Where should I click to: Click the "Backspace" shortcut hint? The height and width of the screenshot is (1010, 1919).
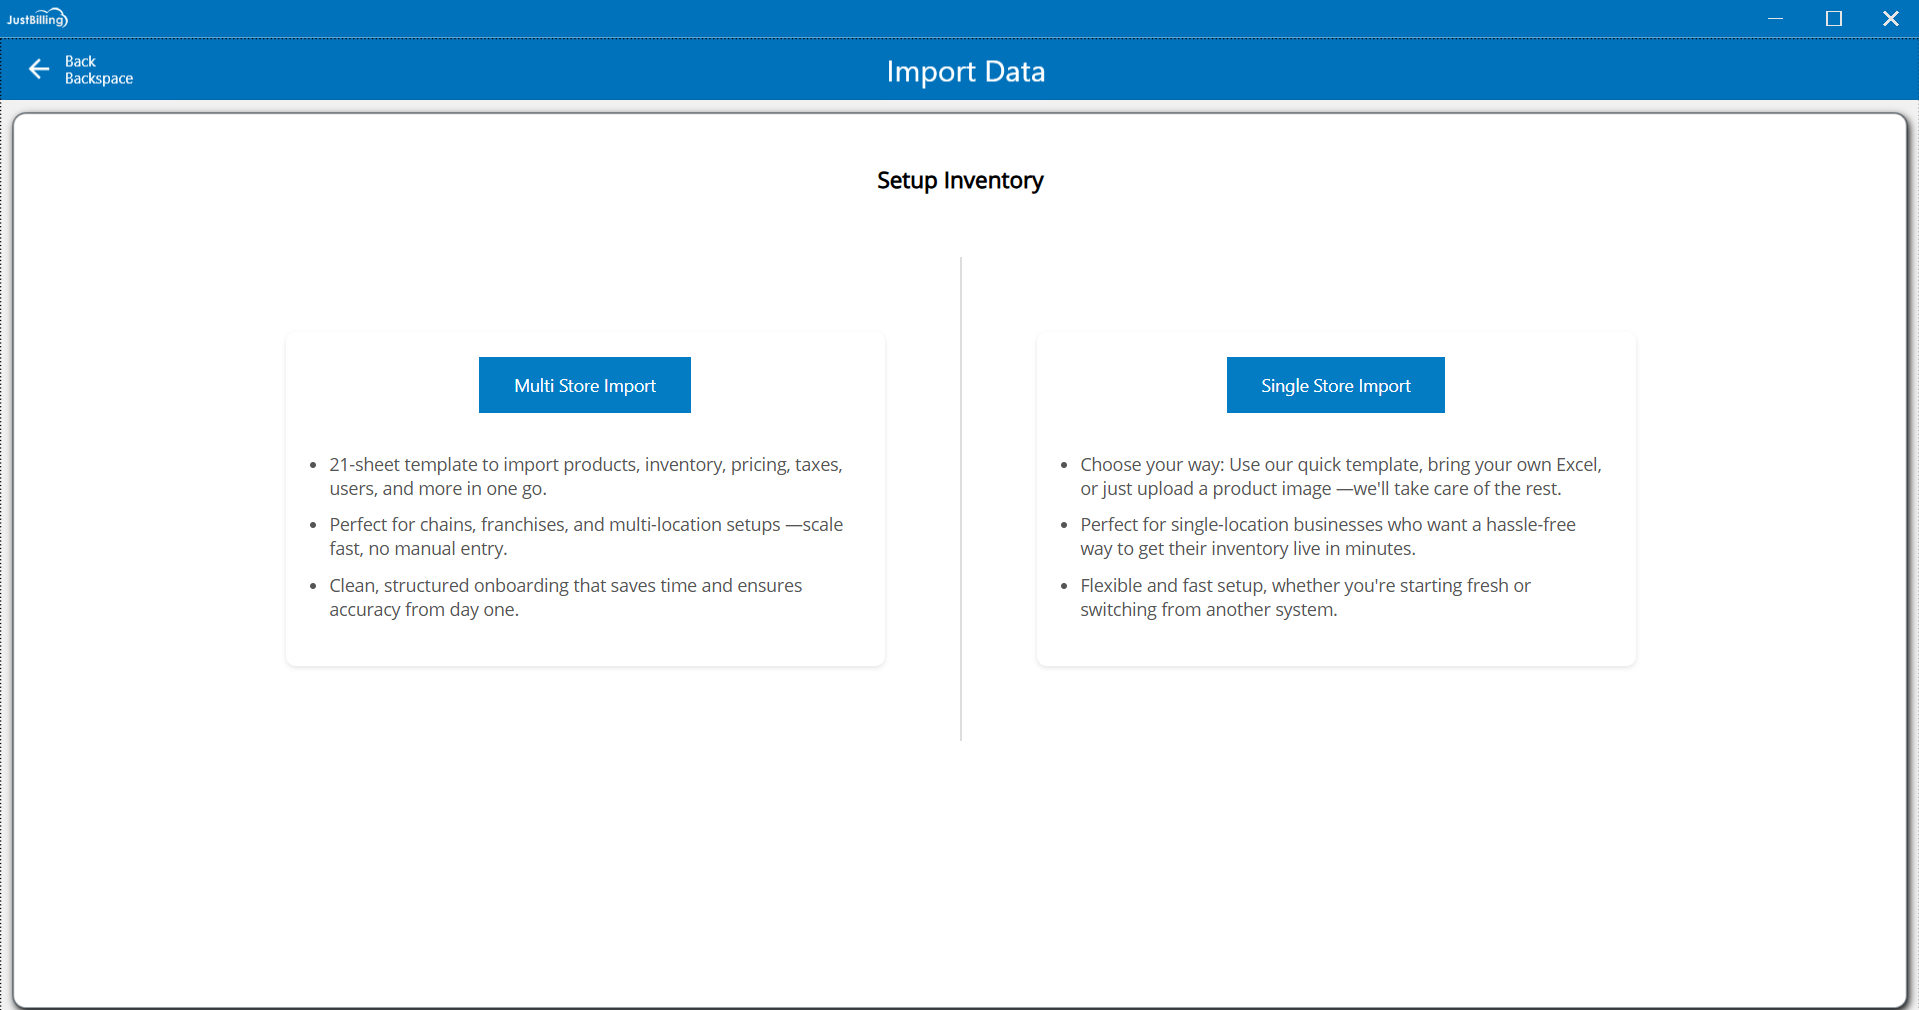pyautogui.click(x=99, y=79)
